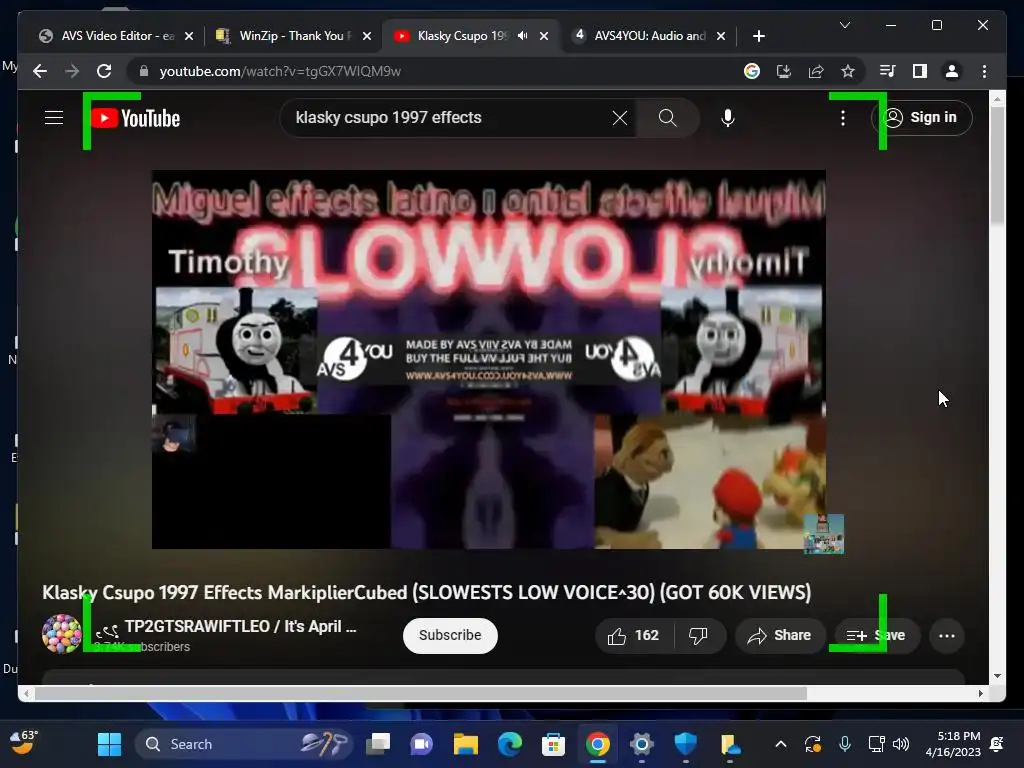The image size is (1024, 768).
Task: Toggle Chrome side panel
Action: [x=920, y=71]
